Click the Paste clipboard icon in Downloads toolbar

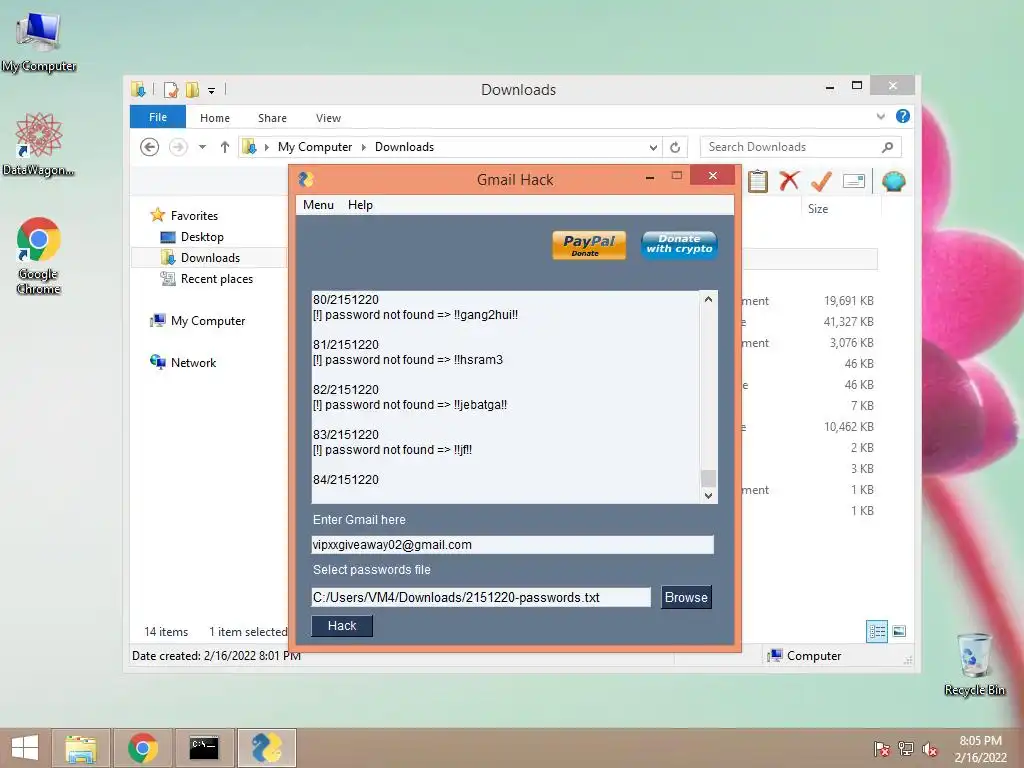[x=758, y=181]
